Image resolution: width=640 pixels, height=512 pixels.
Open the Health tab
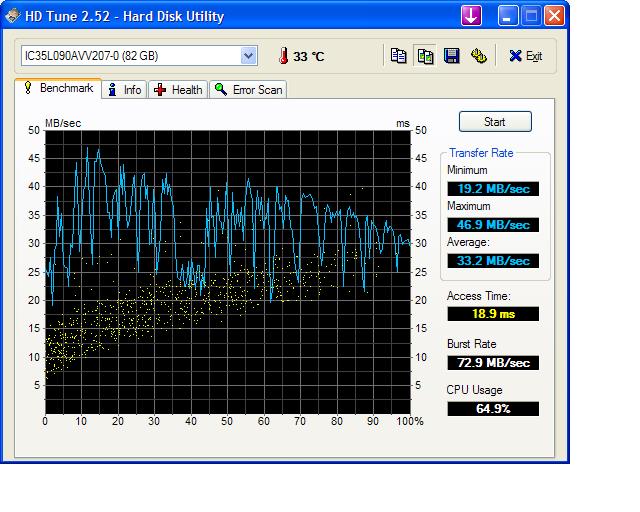pyautogui.click(x=178, y=90)
